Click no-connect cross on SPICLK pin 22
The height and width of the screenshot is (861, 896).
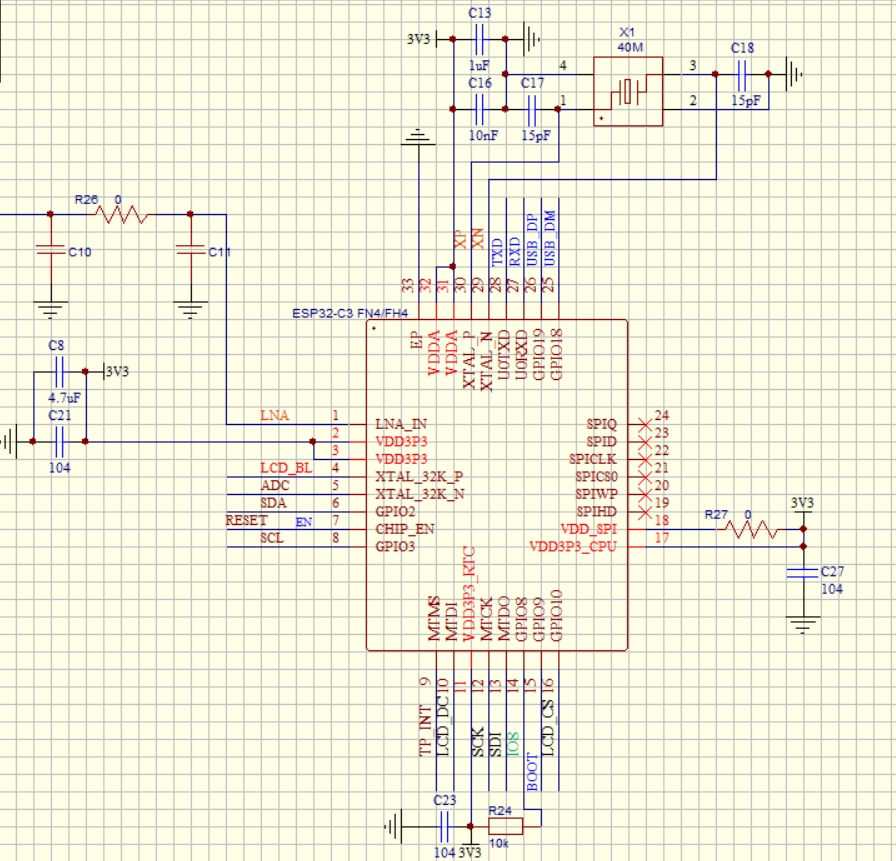click(x=645, y=459)
